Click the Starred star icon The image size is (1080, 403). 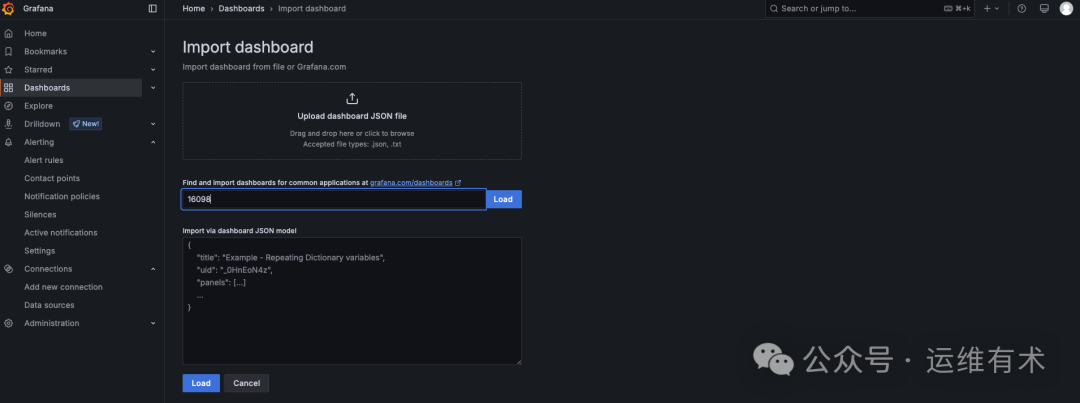pos(8,70)
